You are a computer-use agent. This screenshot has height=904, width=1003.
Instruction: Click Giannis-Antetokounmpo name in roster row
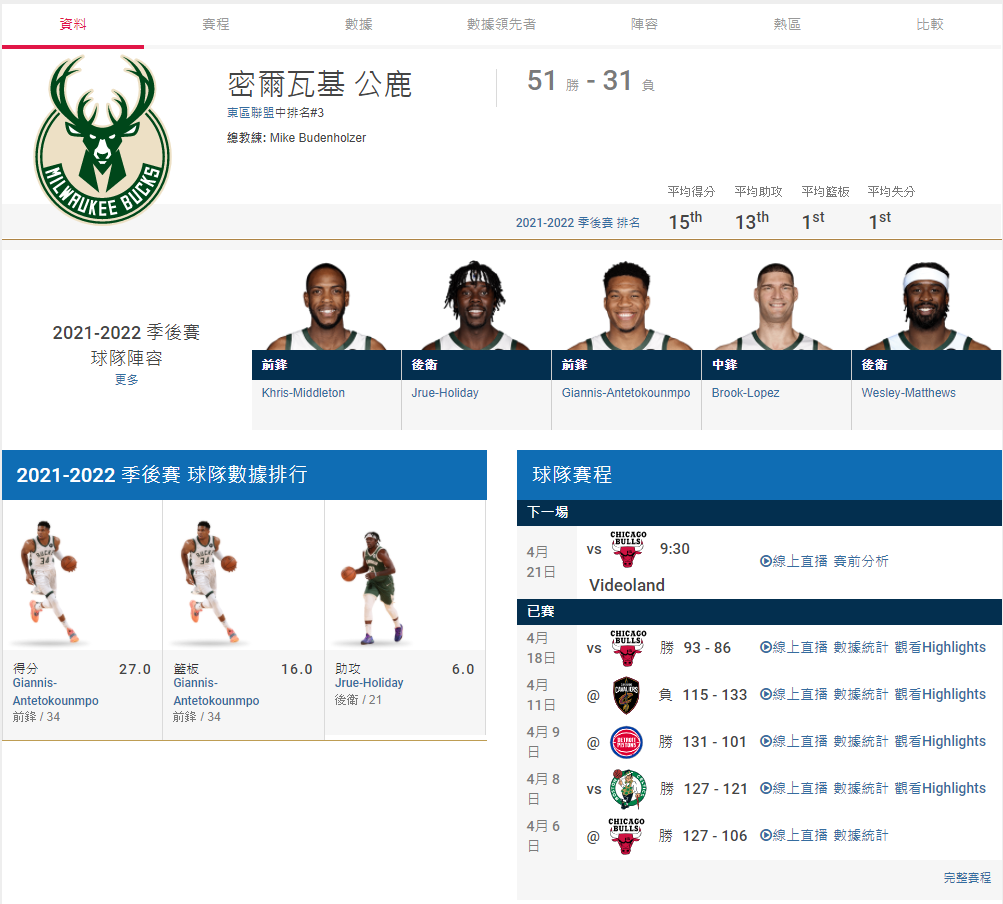point(626,393)
